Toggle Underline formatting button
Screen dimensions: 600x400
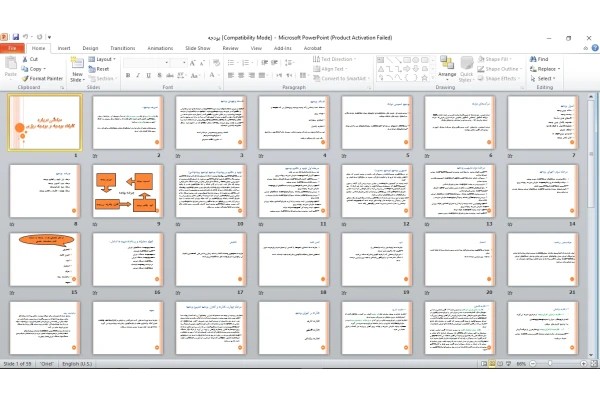(x=148, y=75)
